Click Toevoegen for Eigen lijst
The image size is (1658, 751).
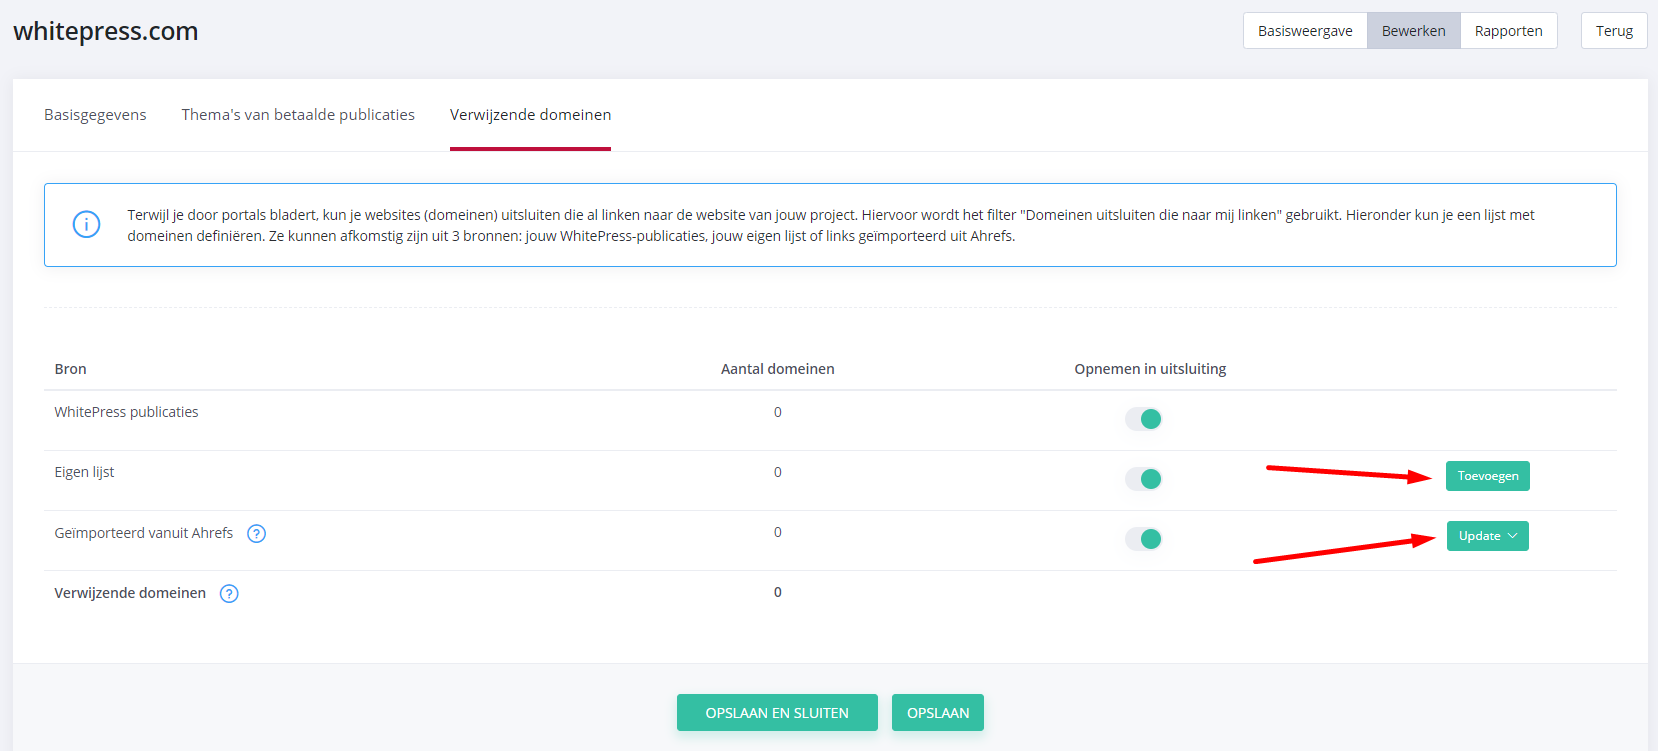(1488, 476)
